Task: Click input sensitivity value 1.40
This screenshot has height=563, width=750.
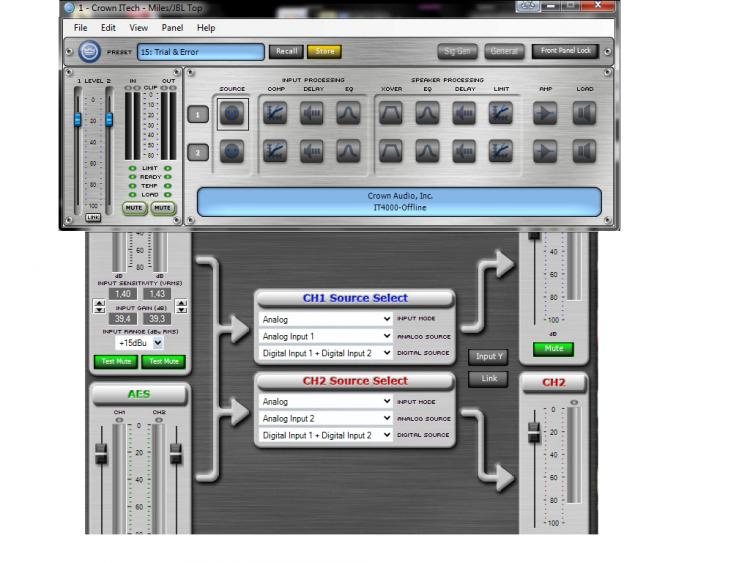Action: pyautogui.click(x=122, y=294)
